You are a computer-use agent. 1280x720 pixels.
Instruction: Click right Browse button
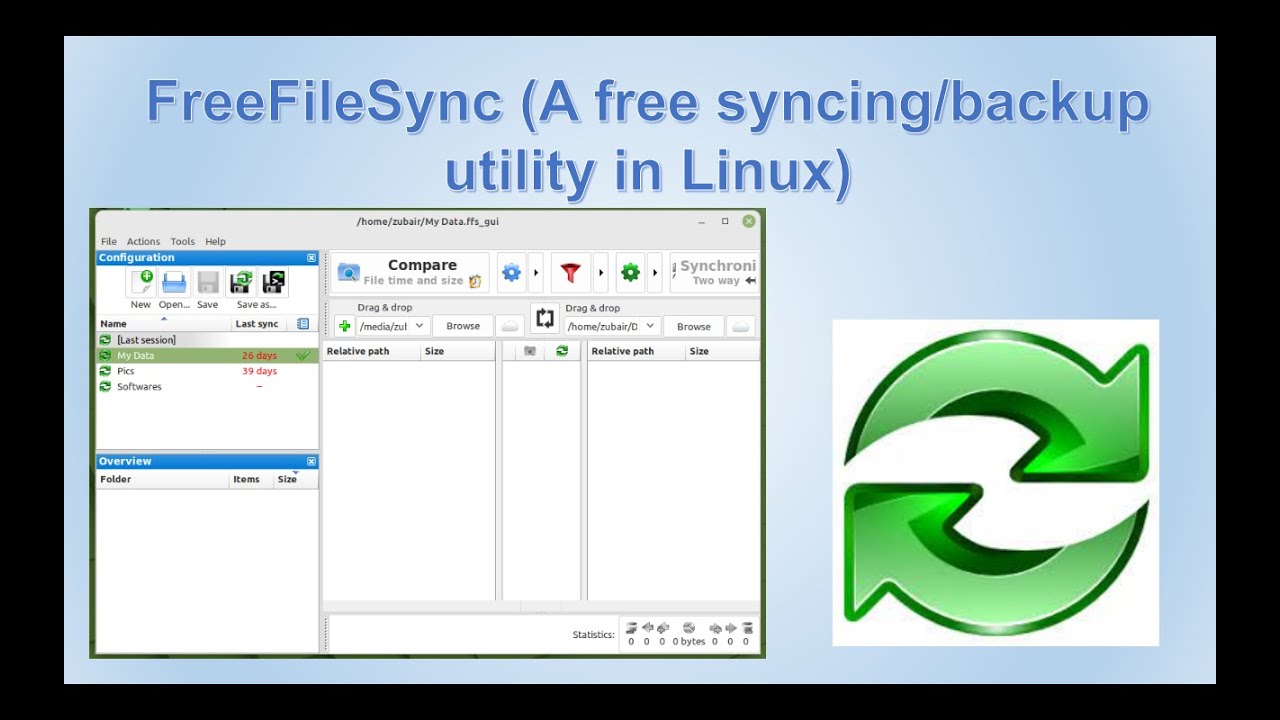point(693,326)
